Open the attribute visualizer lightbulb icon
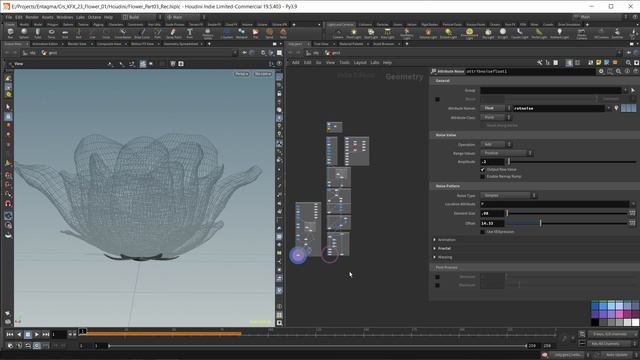 [616, 108]
